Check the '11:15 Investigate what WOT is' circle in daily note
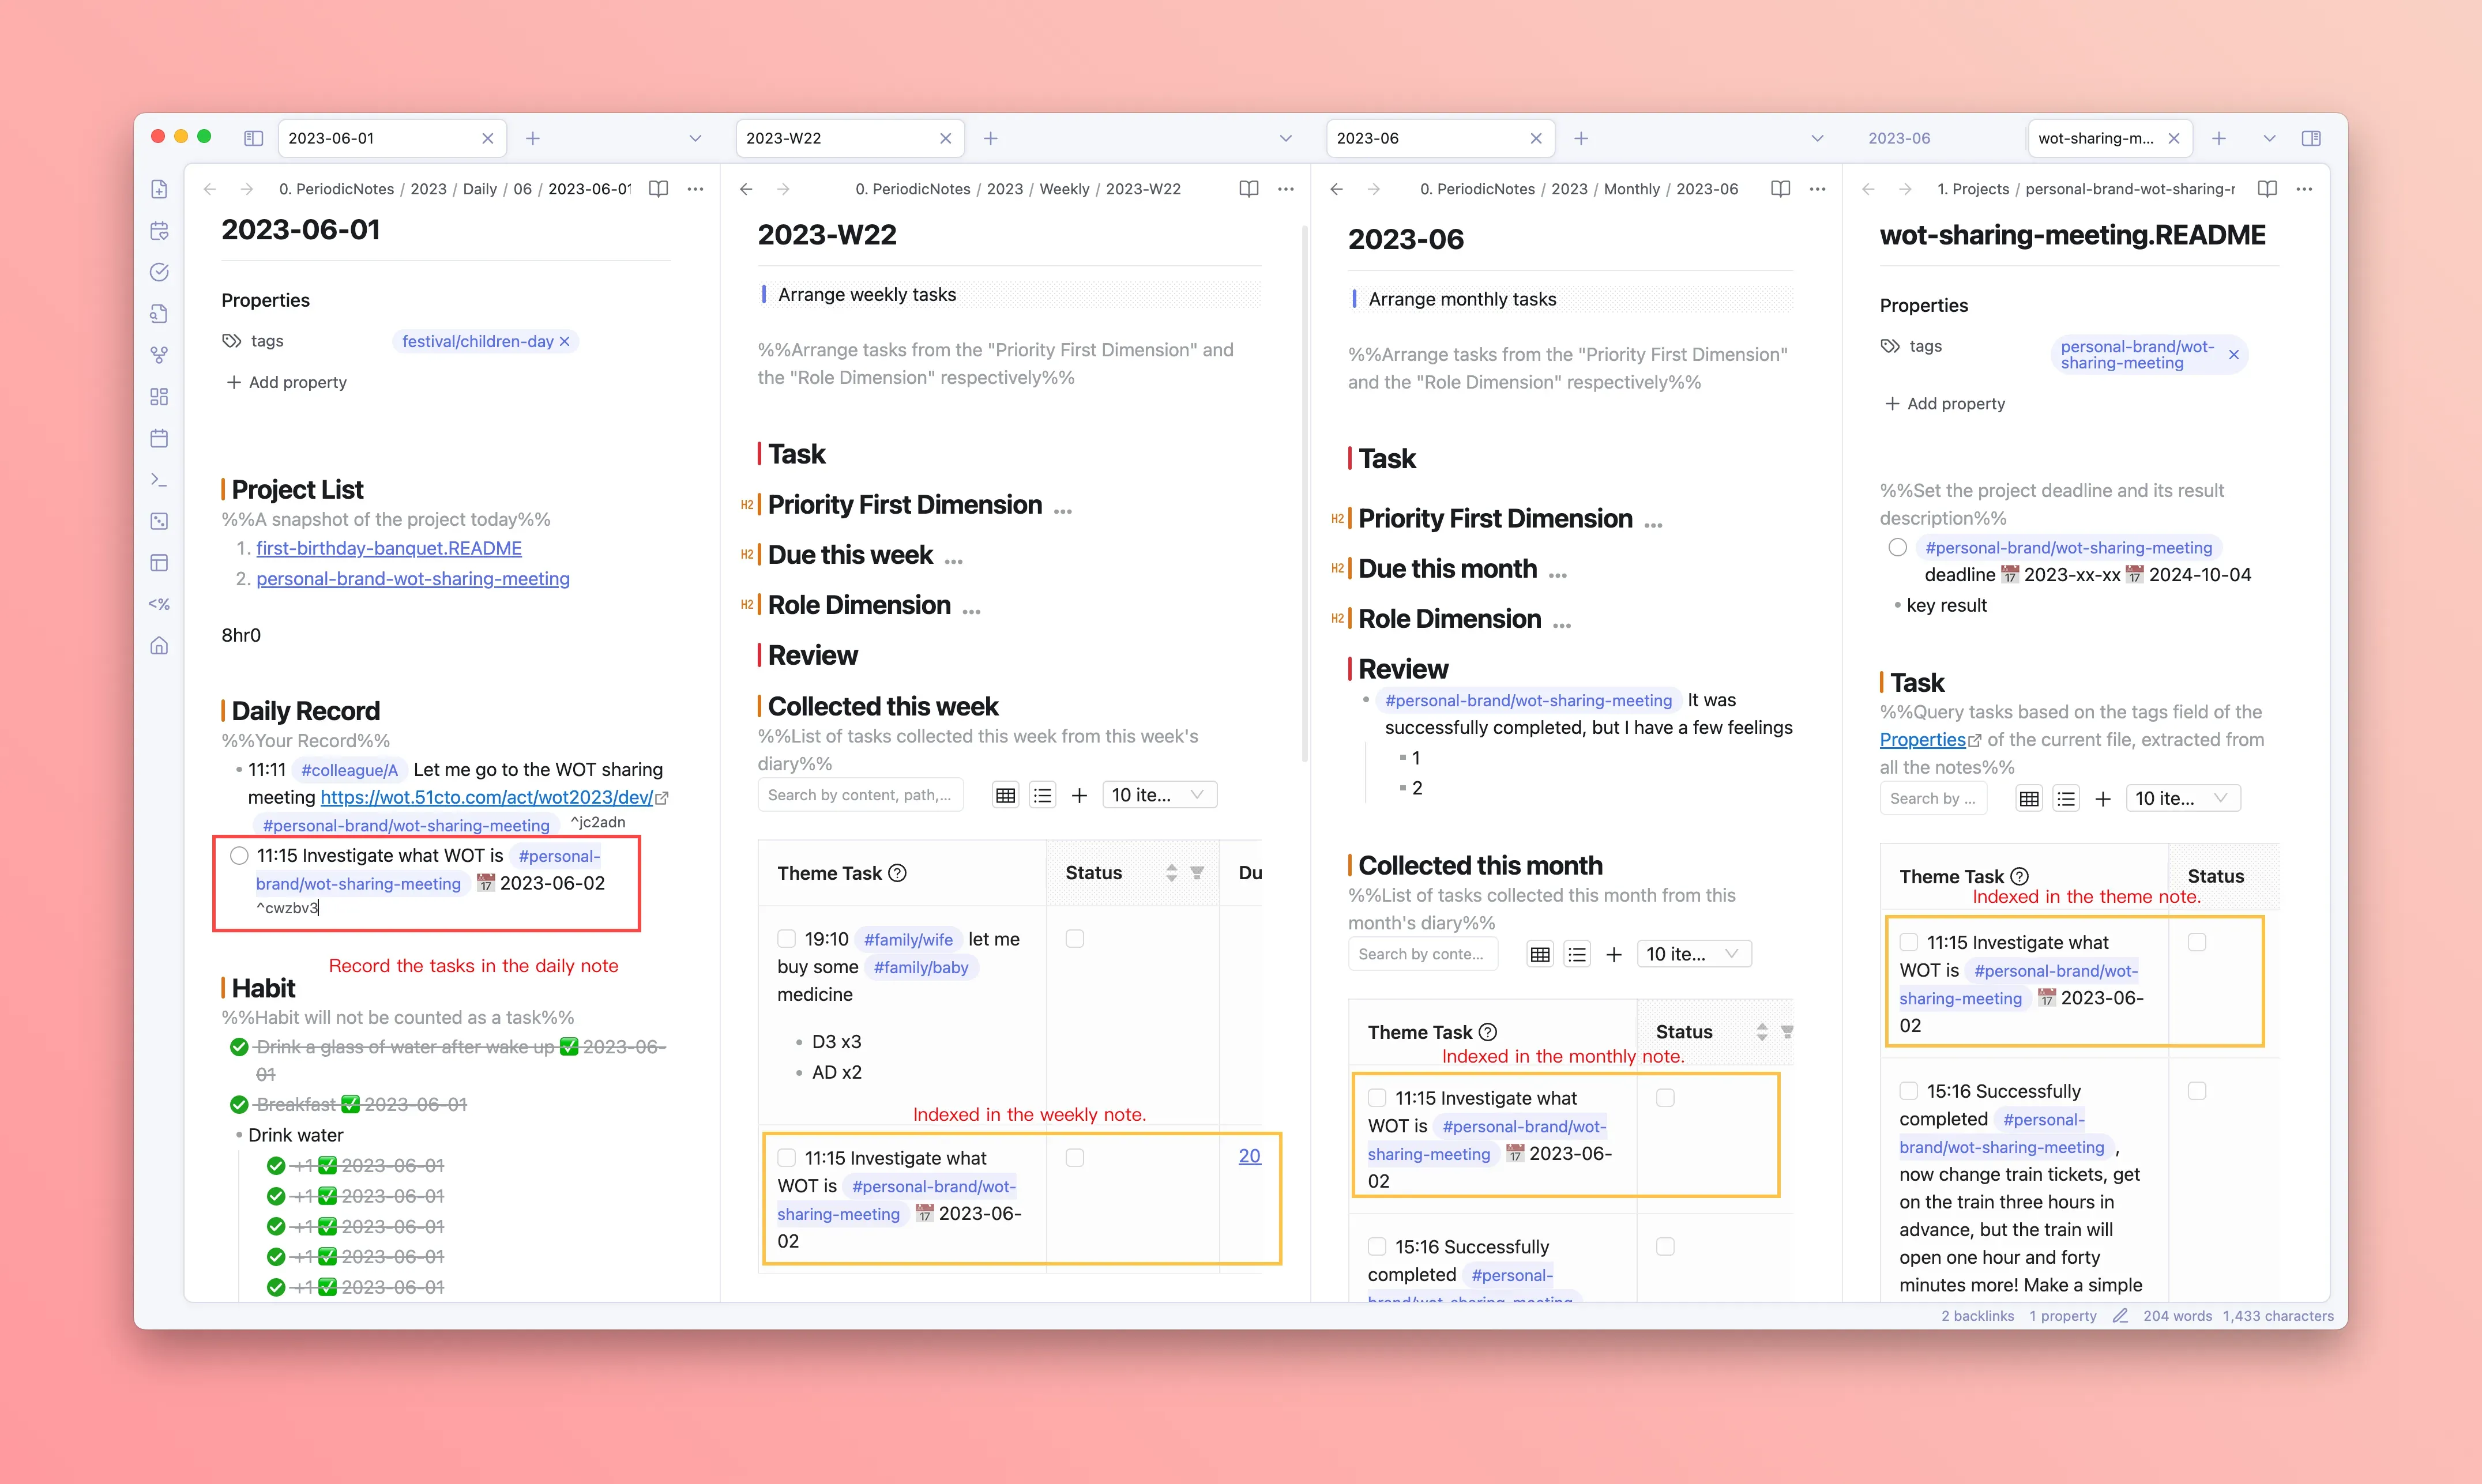The image size is (2482, 1484). 239,856
